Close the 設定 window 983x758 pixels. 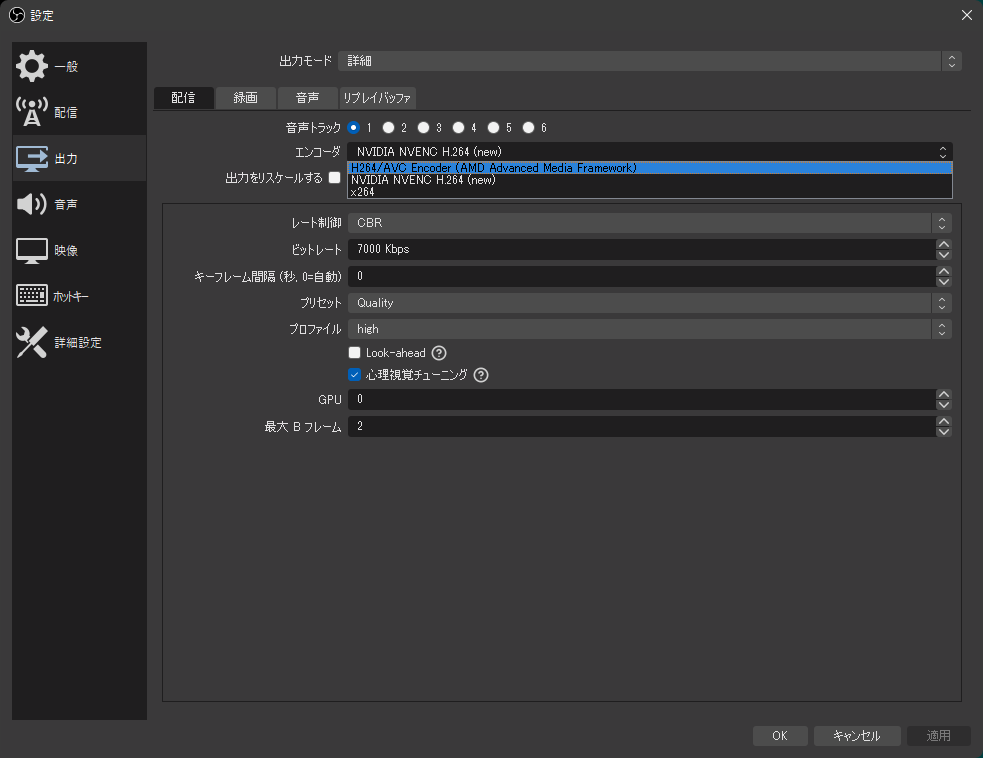point(967,15)
